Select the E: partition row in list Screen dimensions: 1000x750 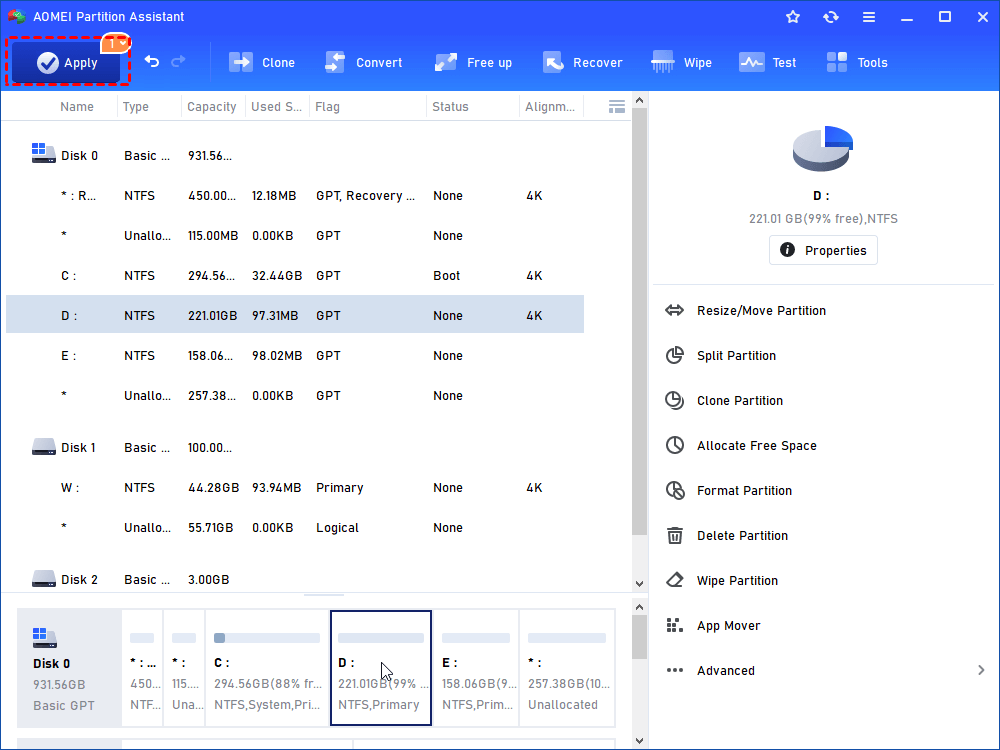295,355
